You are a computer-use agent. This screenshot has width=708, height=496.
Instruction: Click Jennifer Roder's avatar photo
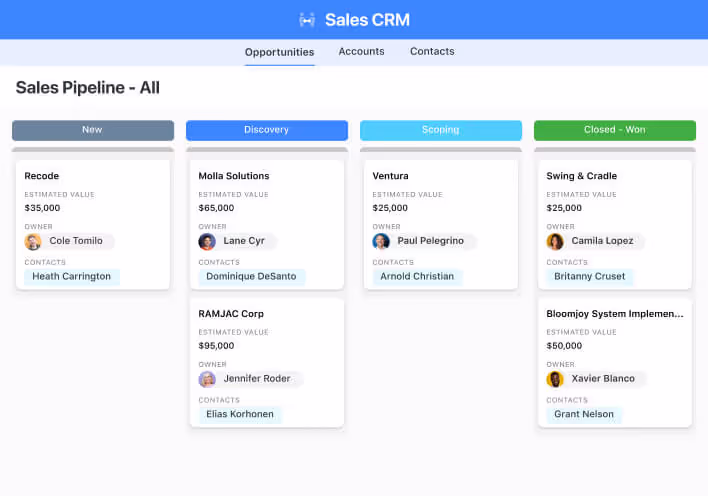(x=207, y=379)
